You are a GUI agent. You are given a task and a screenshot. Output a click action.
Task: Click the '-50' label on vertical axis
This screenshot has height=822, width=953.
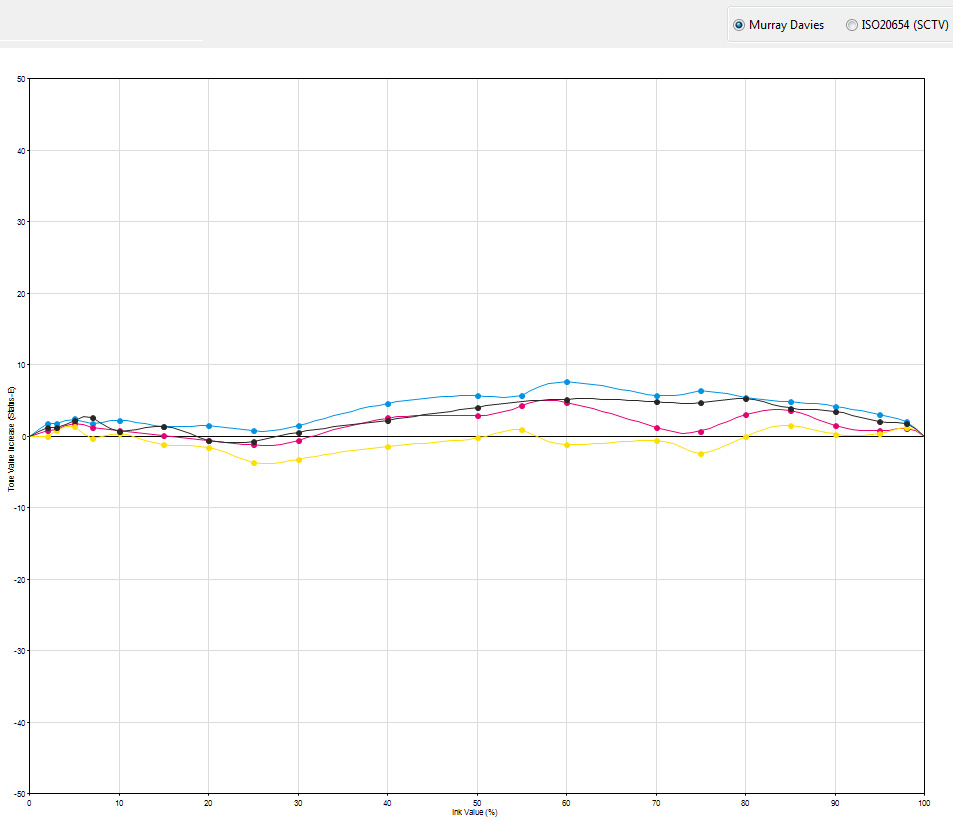coord(19,794)
